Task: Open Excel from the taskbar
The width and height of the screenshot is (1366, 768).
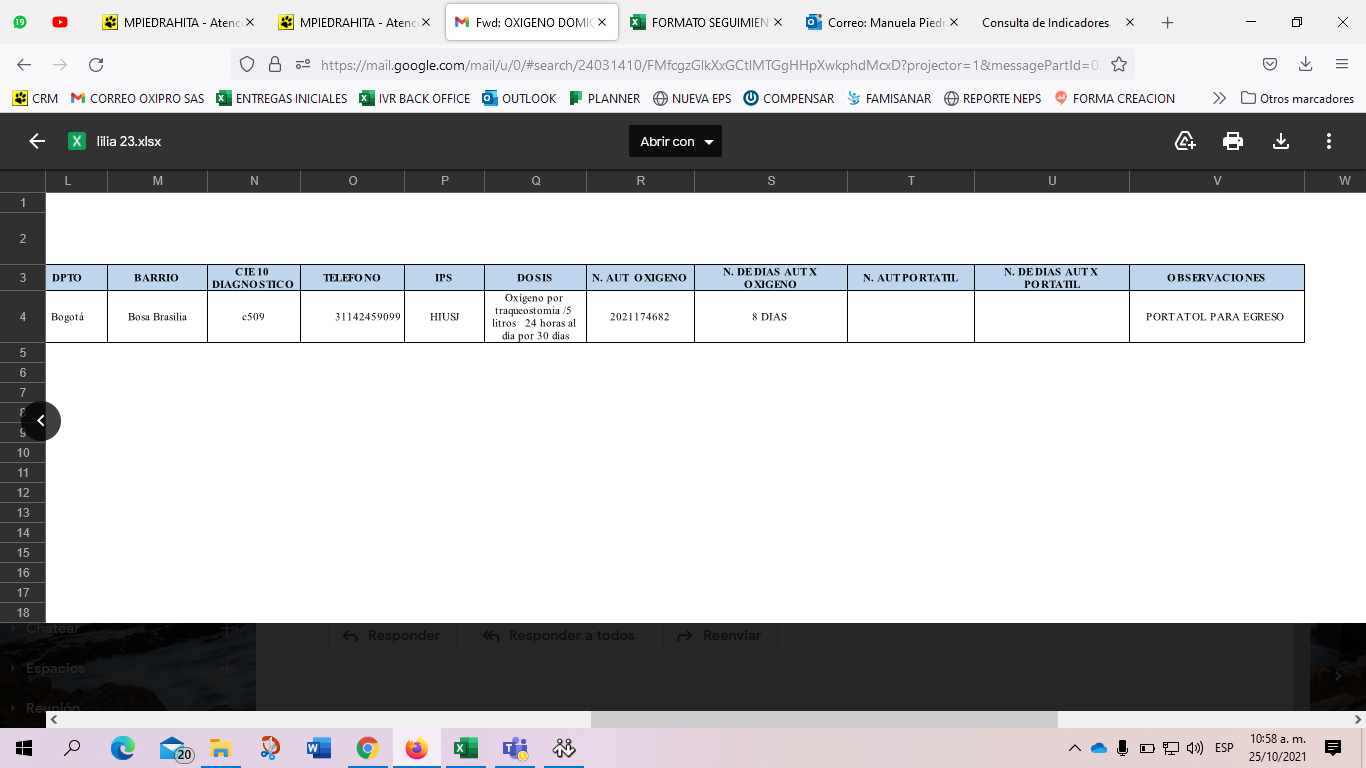Action: [x=465, y=747]
